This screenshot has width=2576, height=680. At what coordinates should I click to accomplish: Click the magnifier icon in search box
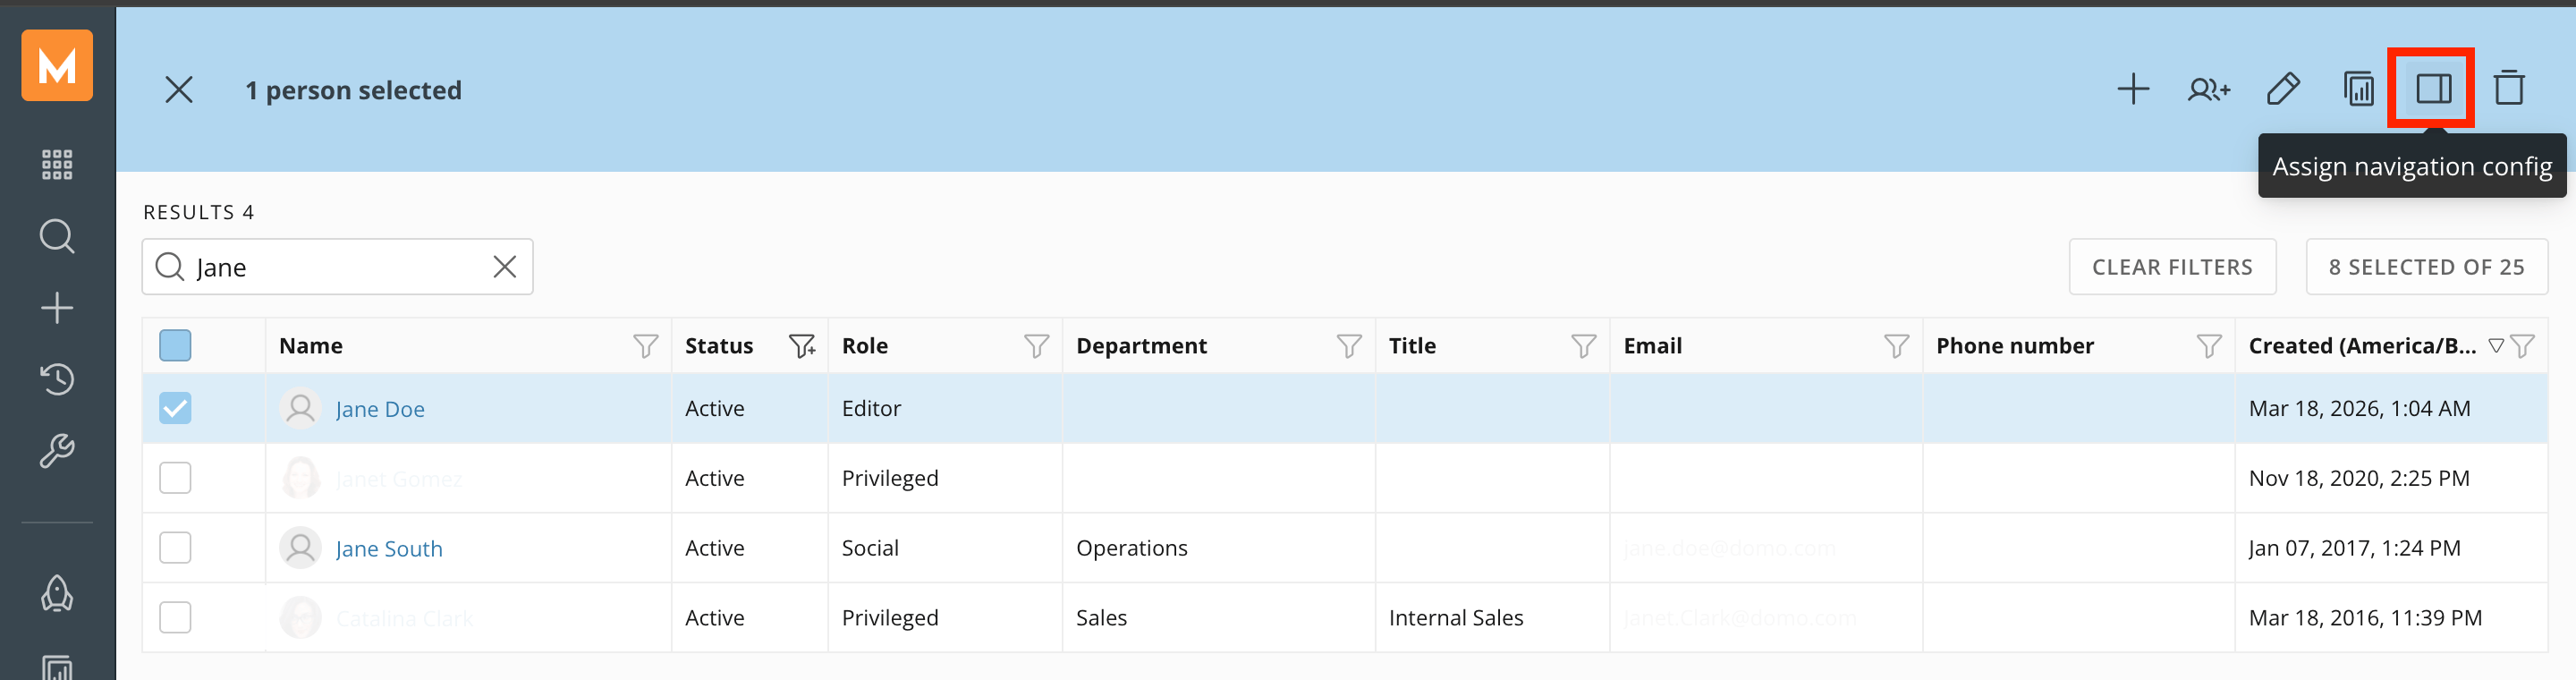(170, 267)
